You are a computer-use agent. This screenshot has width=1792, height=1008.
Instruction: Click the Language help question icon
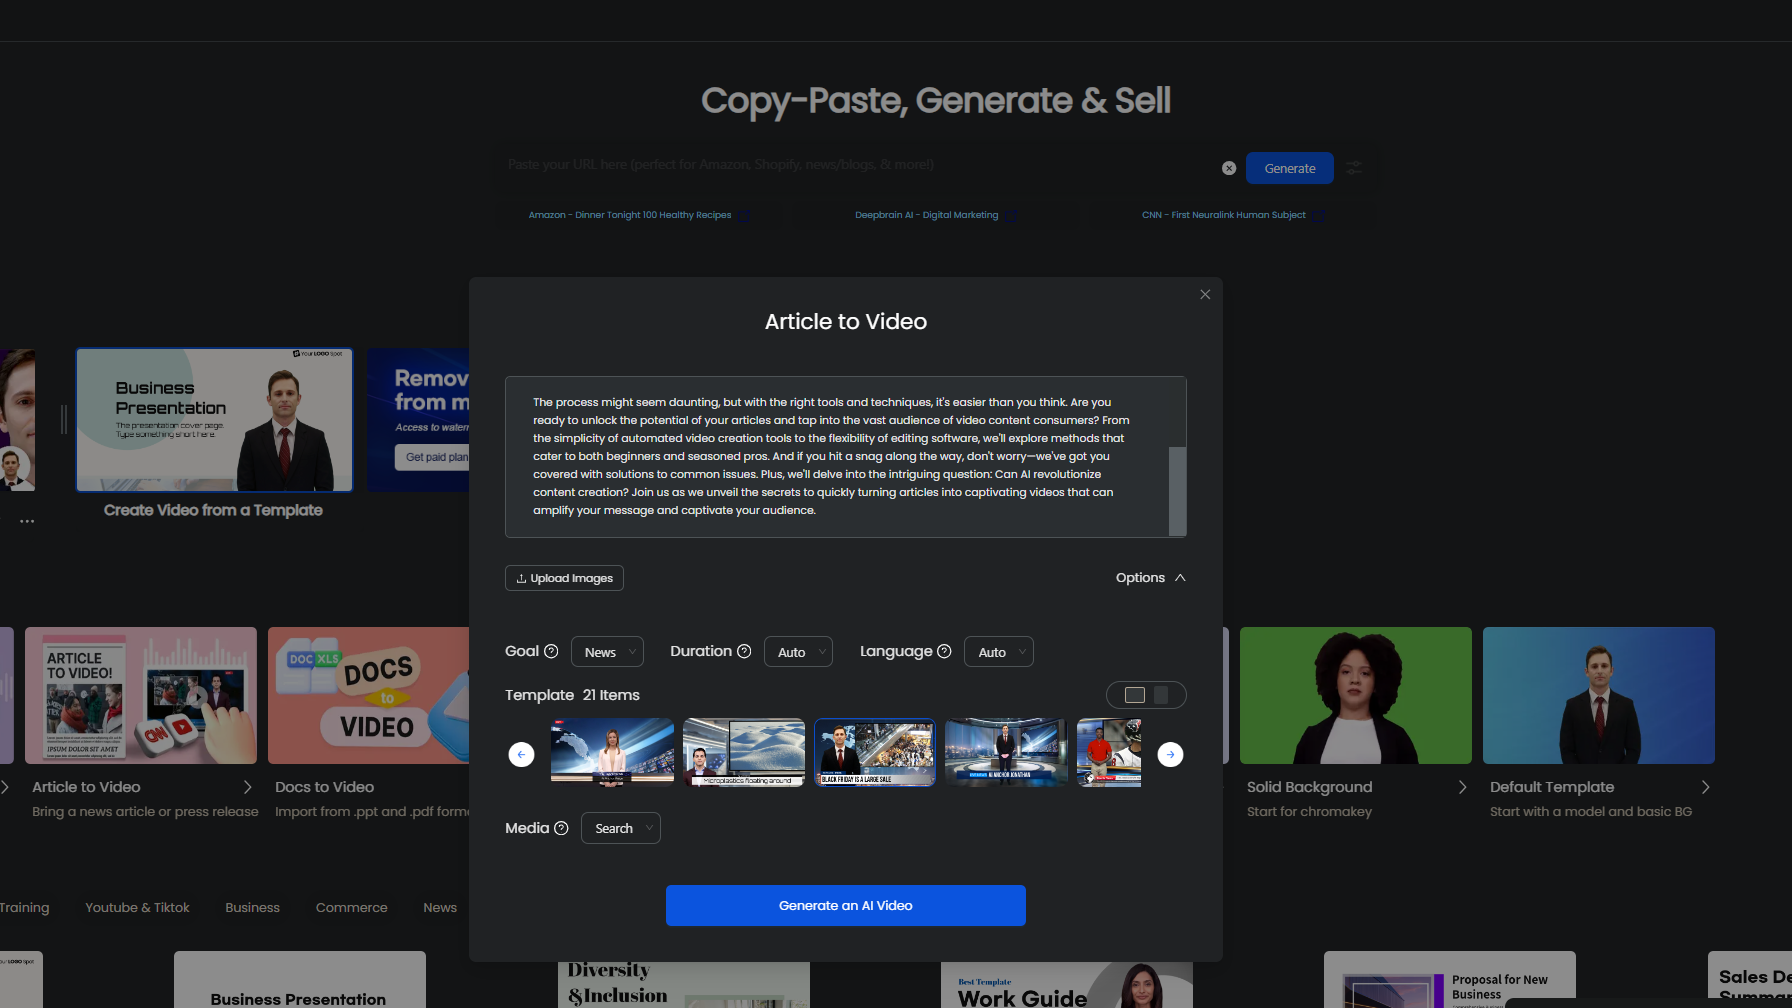[x=944, y=651]
